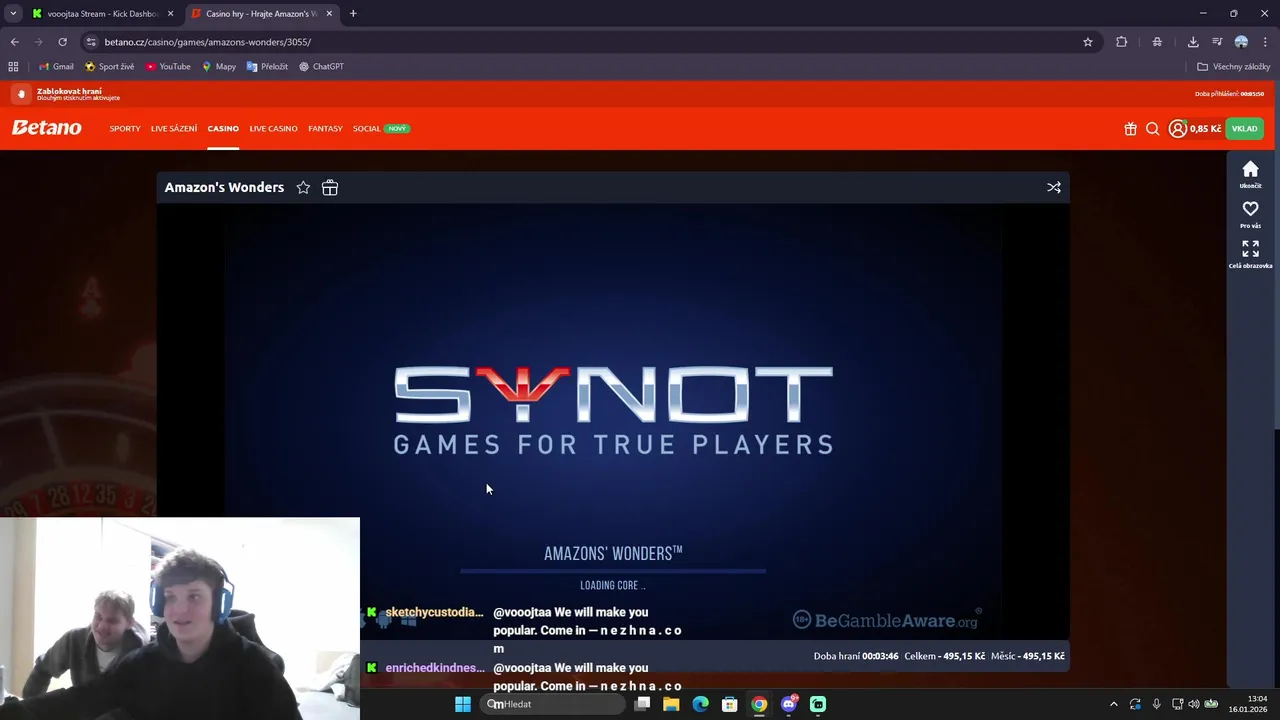Image resolution: width=1280 pixels, height=720 pixels.
Task: Open the gift icon beside game title
Action: click(330, 187)
